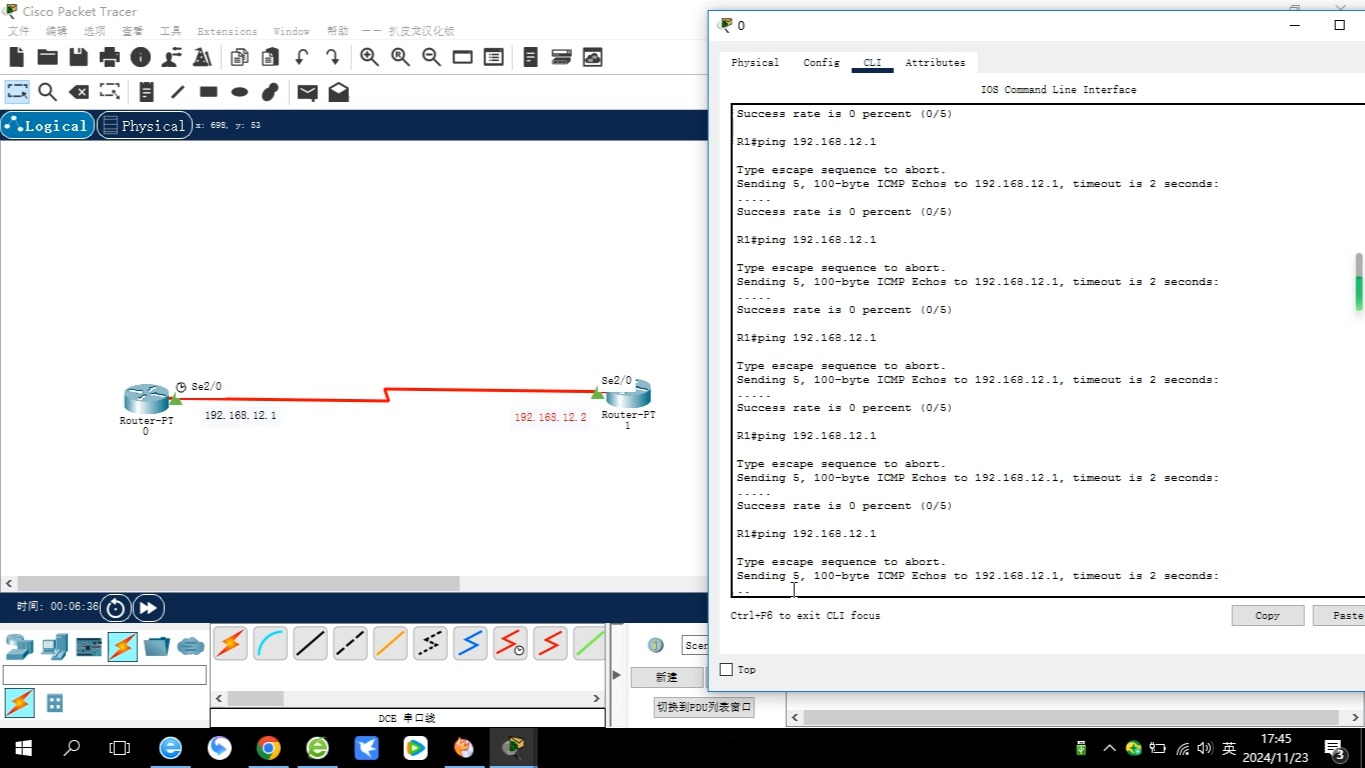Open Windows Start menu

tap(23, 747)
